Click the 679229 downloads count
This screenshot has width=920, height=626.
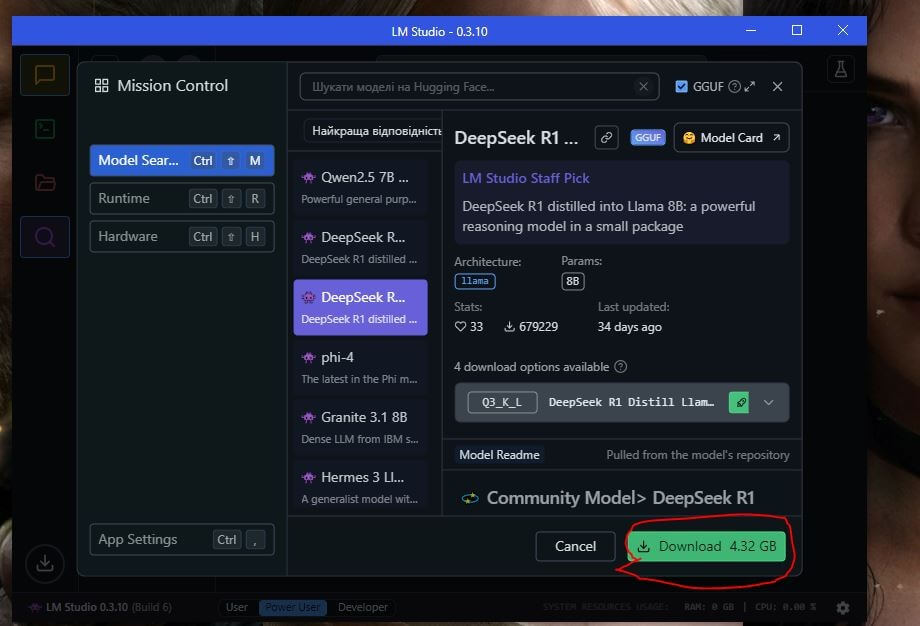click(x=539, y=327)
